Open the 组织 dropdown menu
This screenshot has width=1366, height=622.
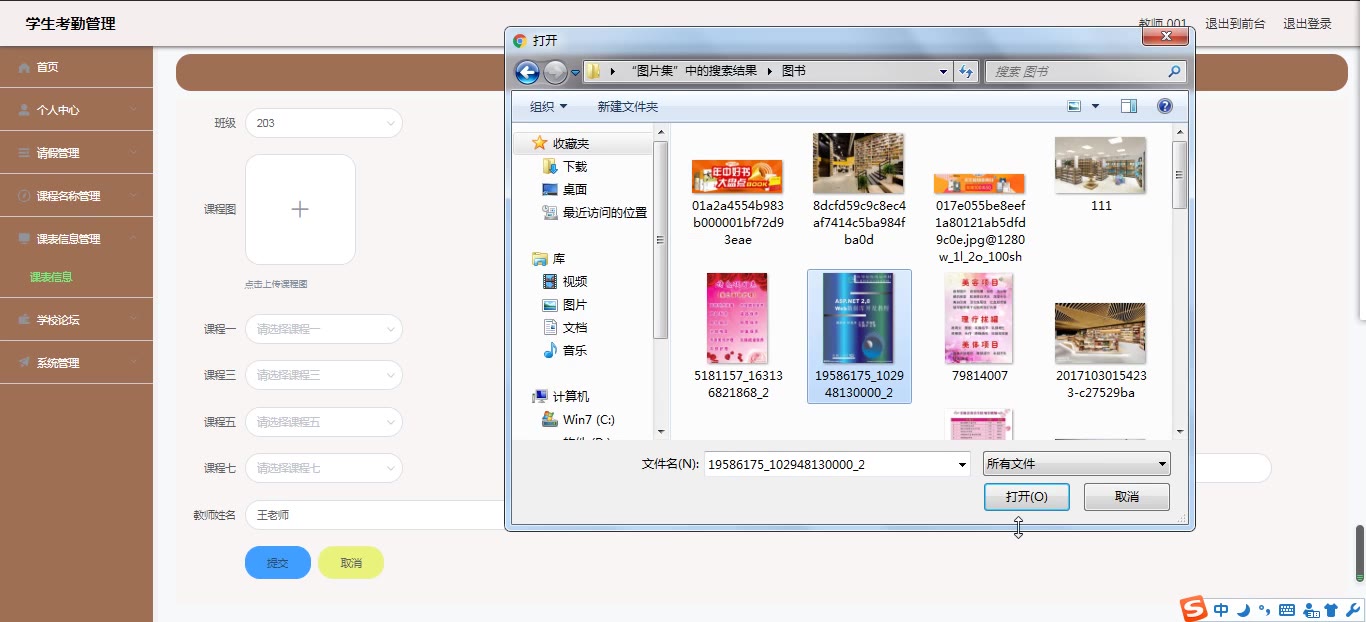[x=548, y=106]
